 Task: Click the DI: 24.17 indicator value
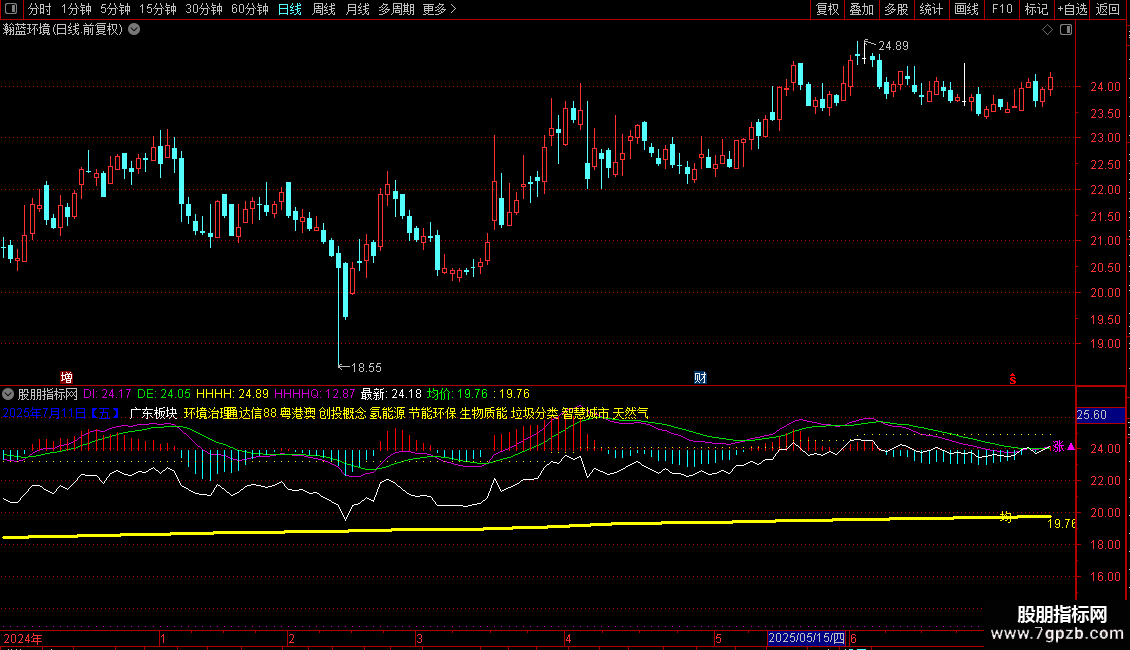pos(107,394)
